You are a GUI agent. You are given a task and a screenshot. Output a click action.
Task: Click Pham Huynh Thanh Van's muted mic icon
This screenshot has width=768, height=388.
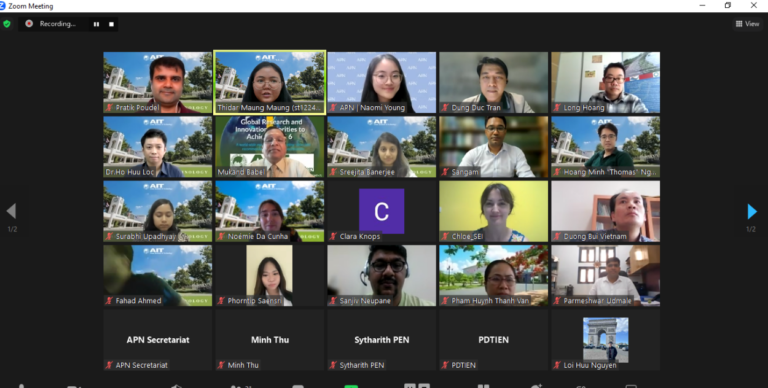pos(445,301)
